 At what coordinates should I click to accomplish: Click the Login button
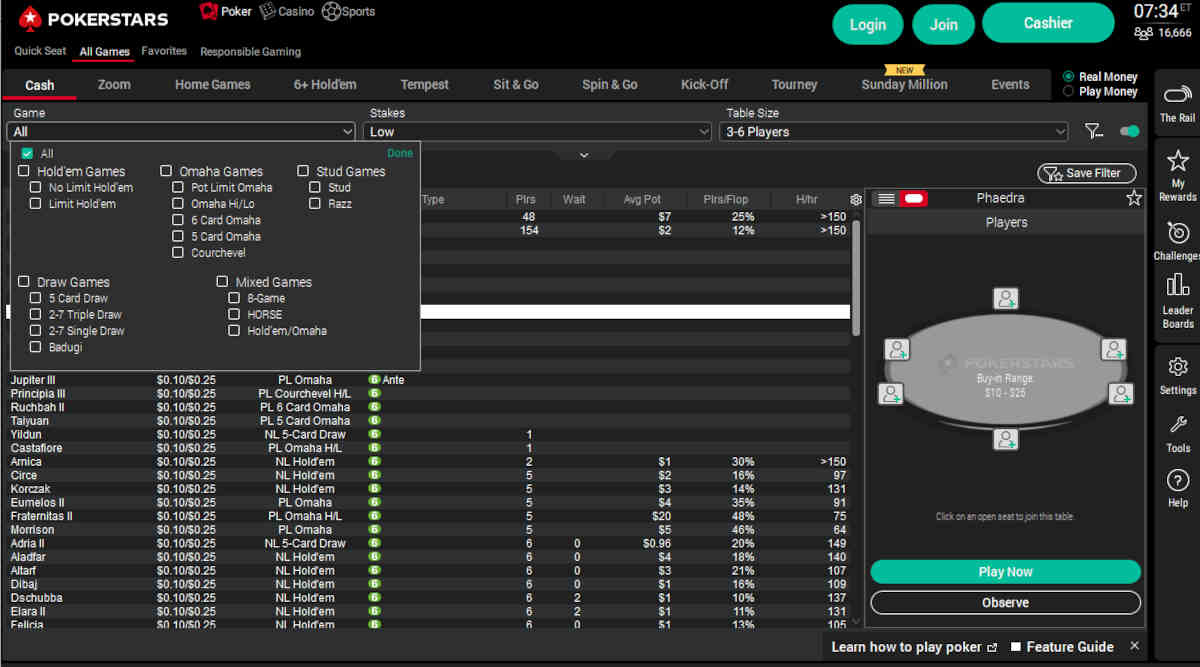click(868, 25)
